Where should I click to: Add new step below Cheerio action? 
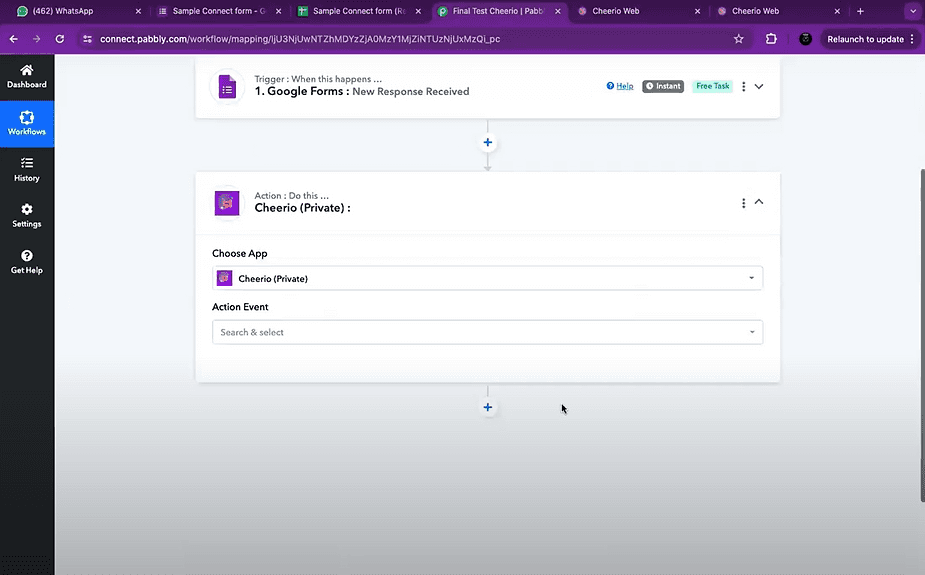488,408
